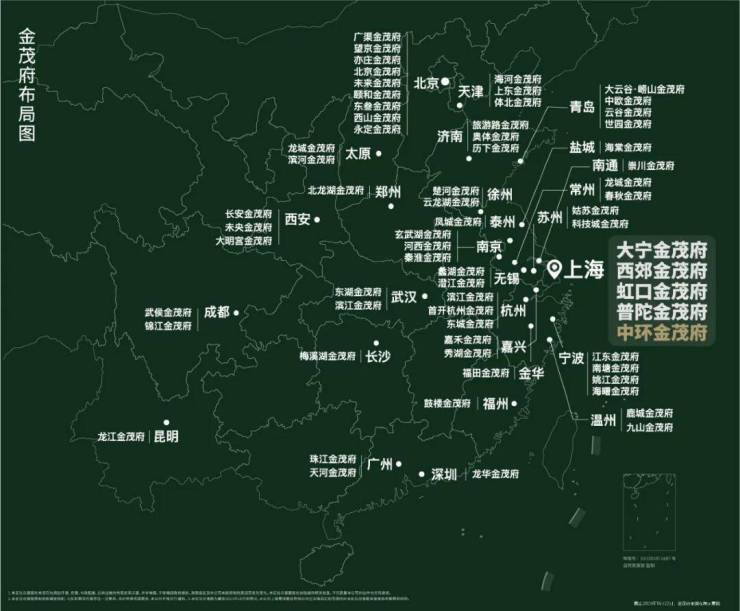Click 姑苏金茂府 beside 苏州
Viewport: 740px width, 611px height.
click(595, 210)
